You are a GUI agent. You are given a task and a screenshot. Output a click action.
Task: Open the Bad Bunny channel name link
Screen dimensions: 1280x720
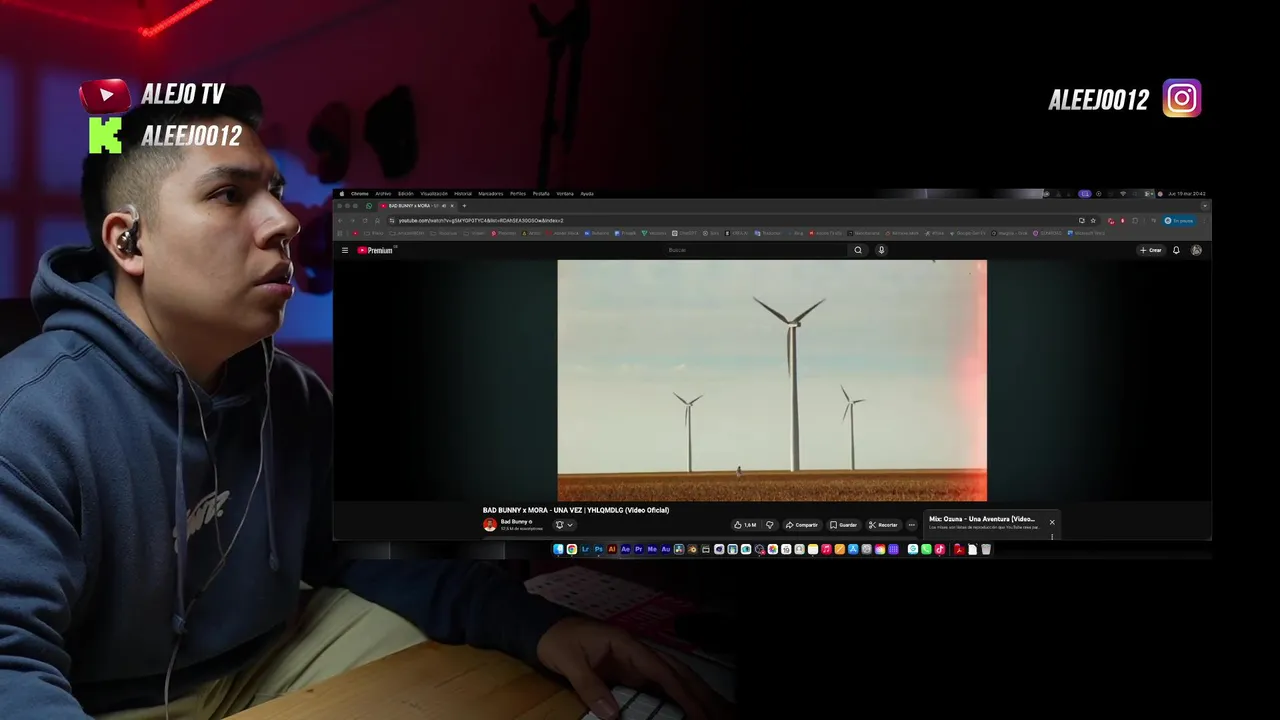515,522
